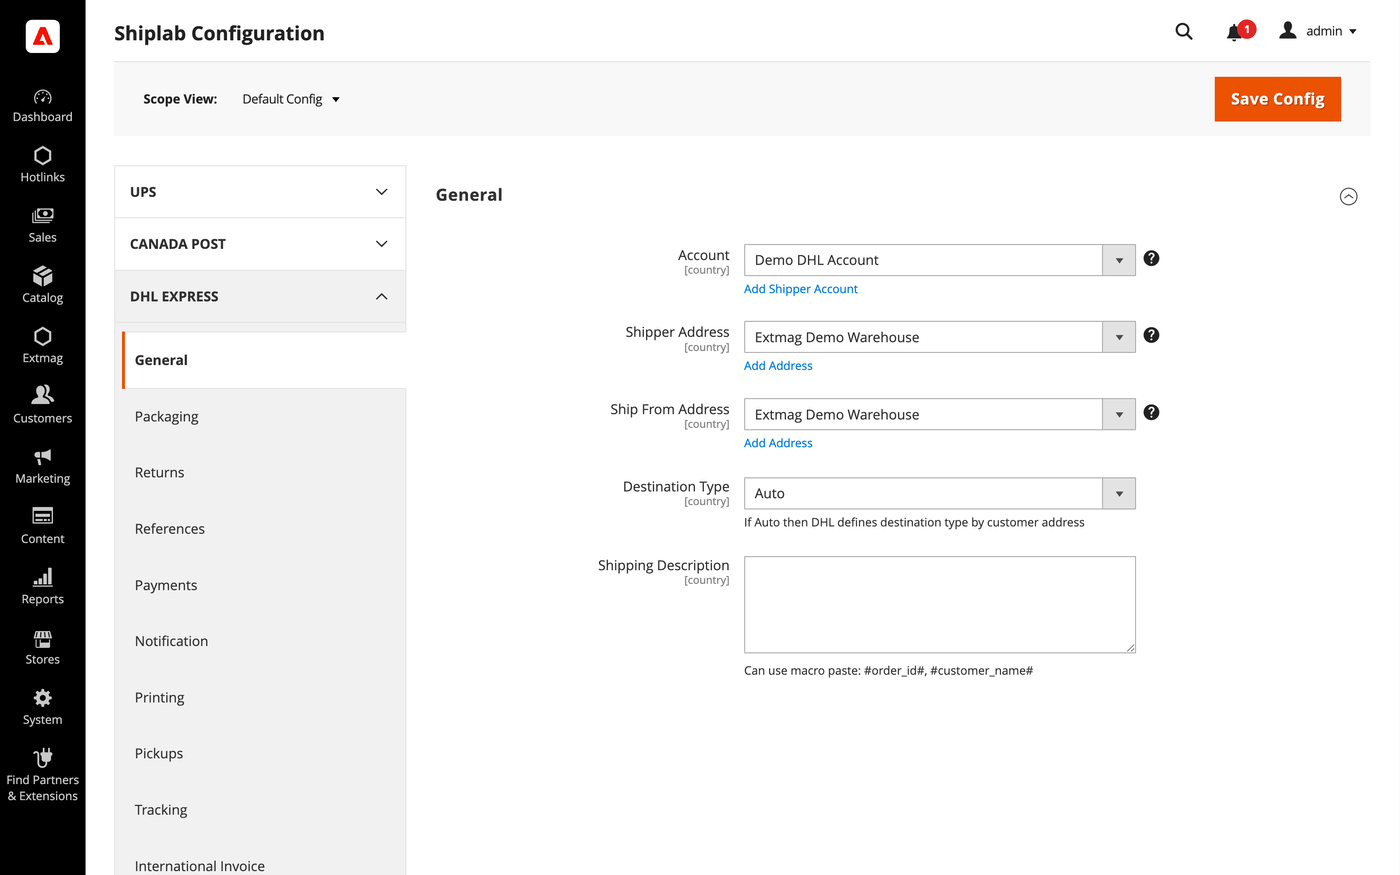Open the Destination Type dropdown
The image size is (1400, 875).
tap(939, 493)
